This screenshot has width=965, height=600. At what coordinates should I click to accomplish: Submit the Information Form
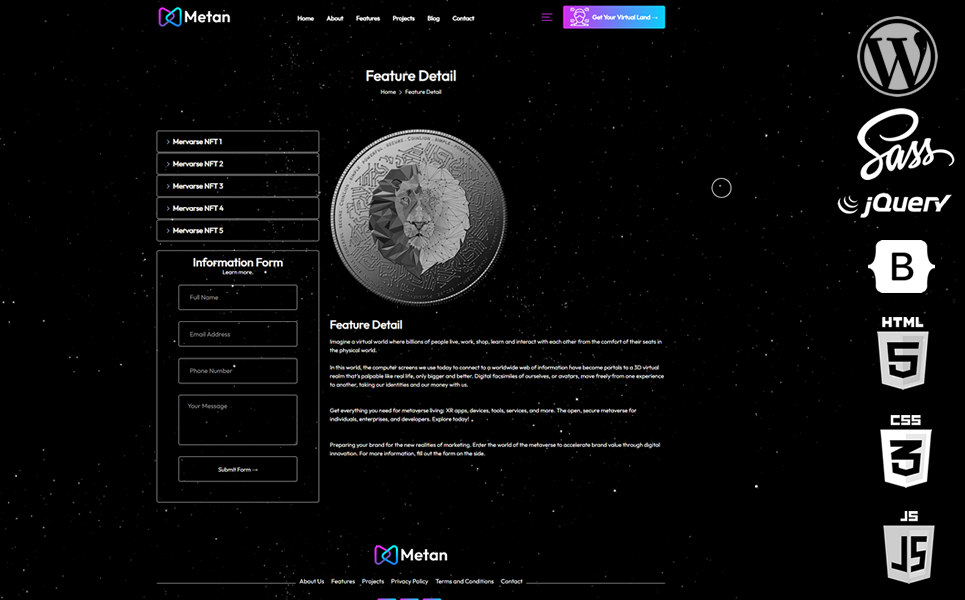(x=238, y=469)
